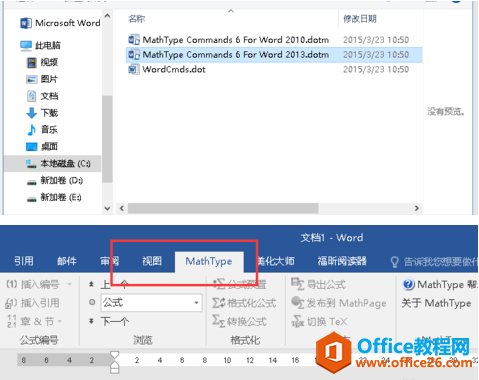
Task: Click 切换 TeX toggle button
Action: tap(320, 321)
